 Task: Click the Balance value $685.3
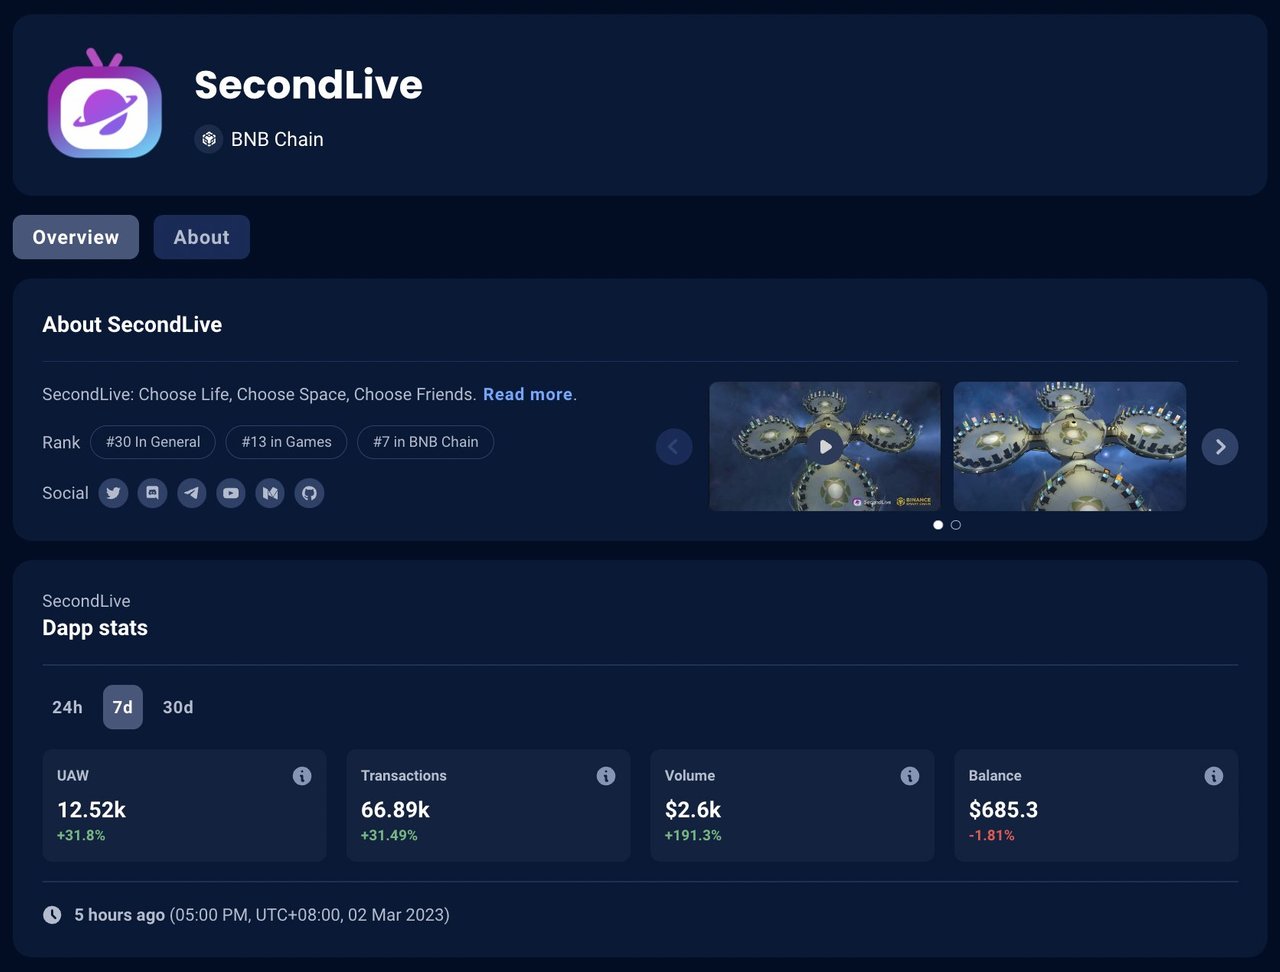coord(1004,809)
